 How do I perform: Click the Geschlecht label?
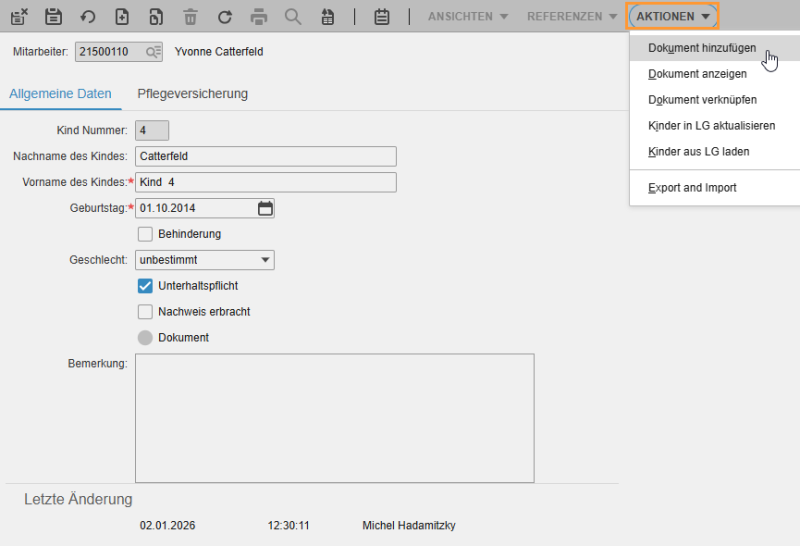click(98, 260)
